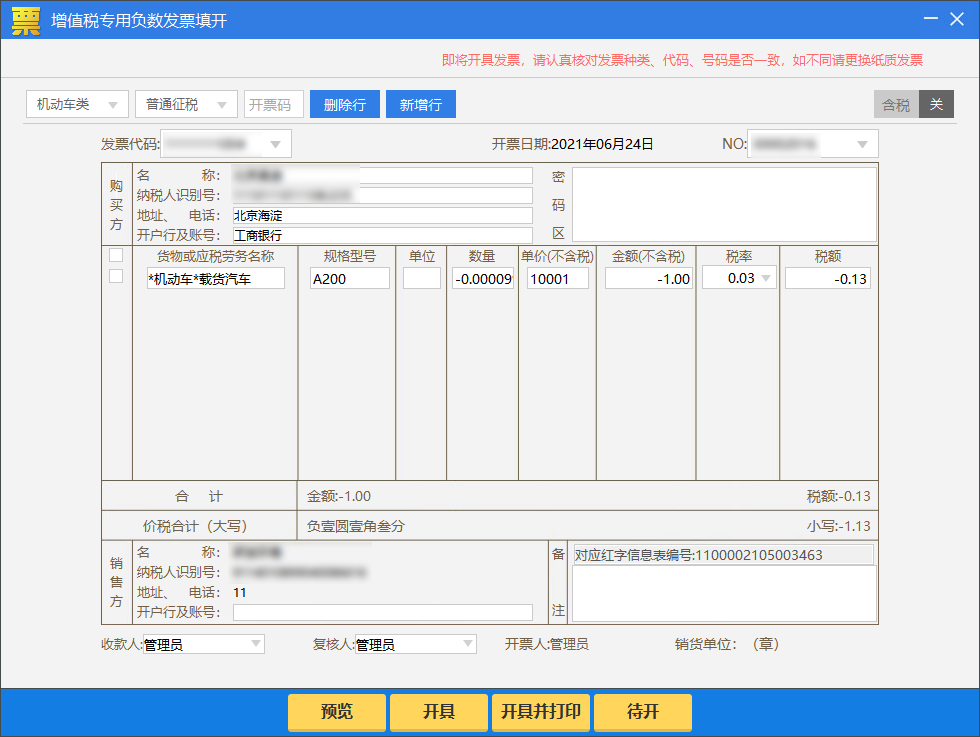The image size is (980, 737).
Task: Minimize the invoice window
Action: tap(930, 19)
